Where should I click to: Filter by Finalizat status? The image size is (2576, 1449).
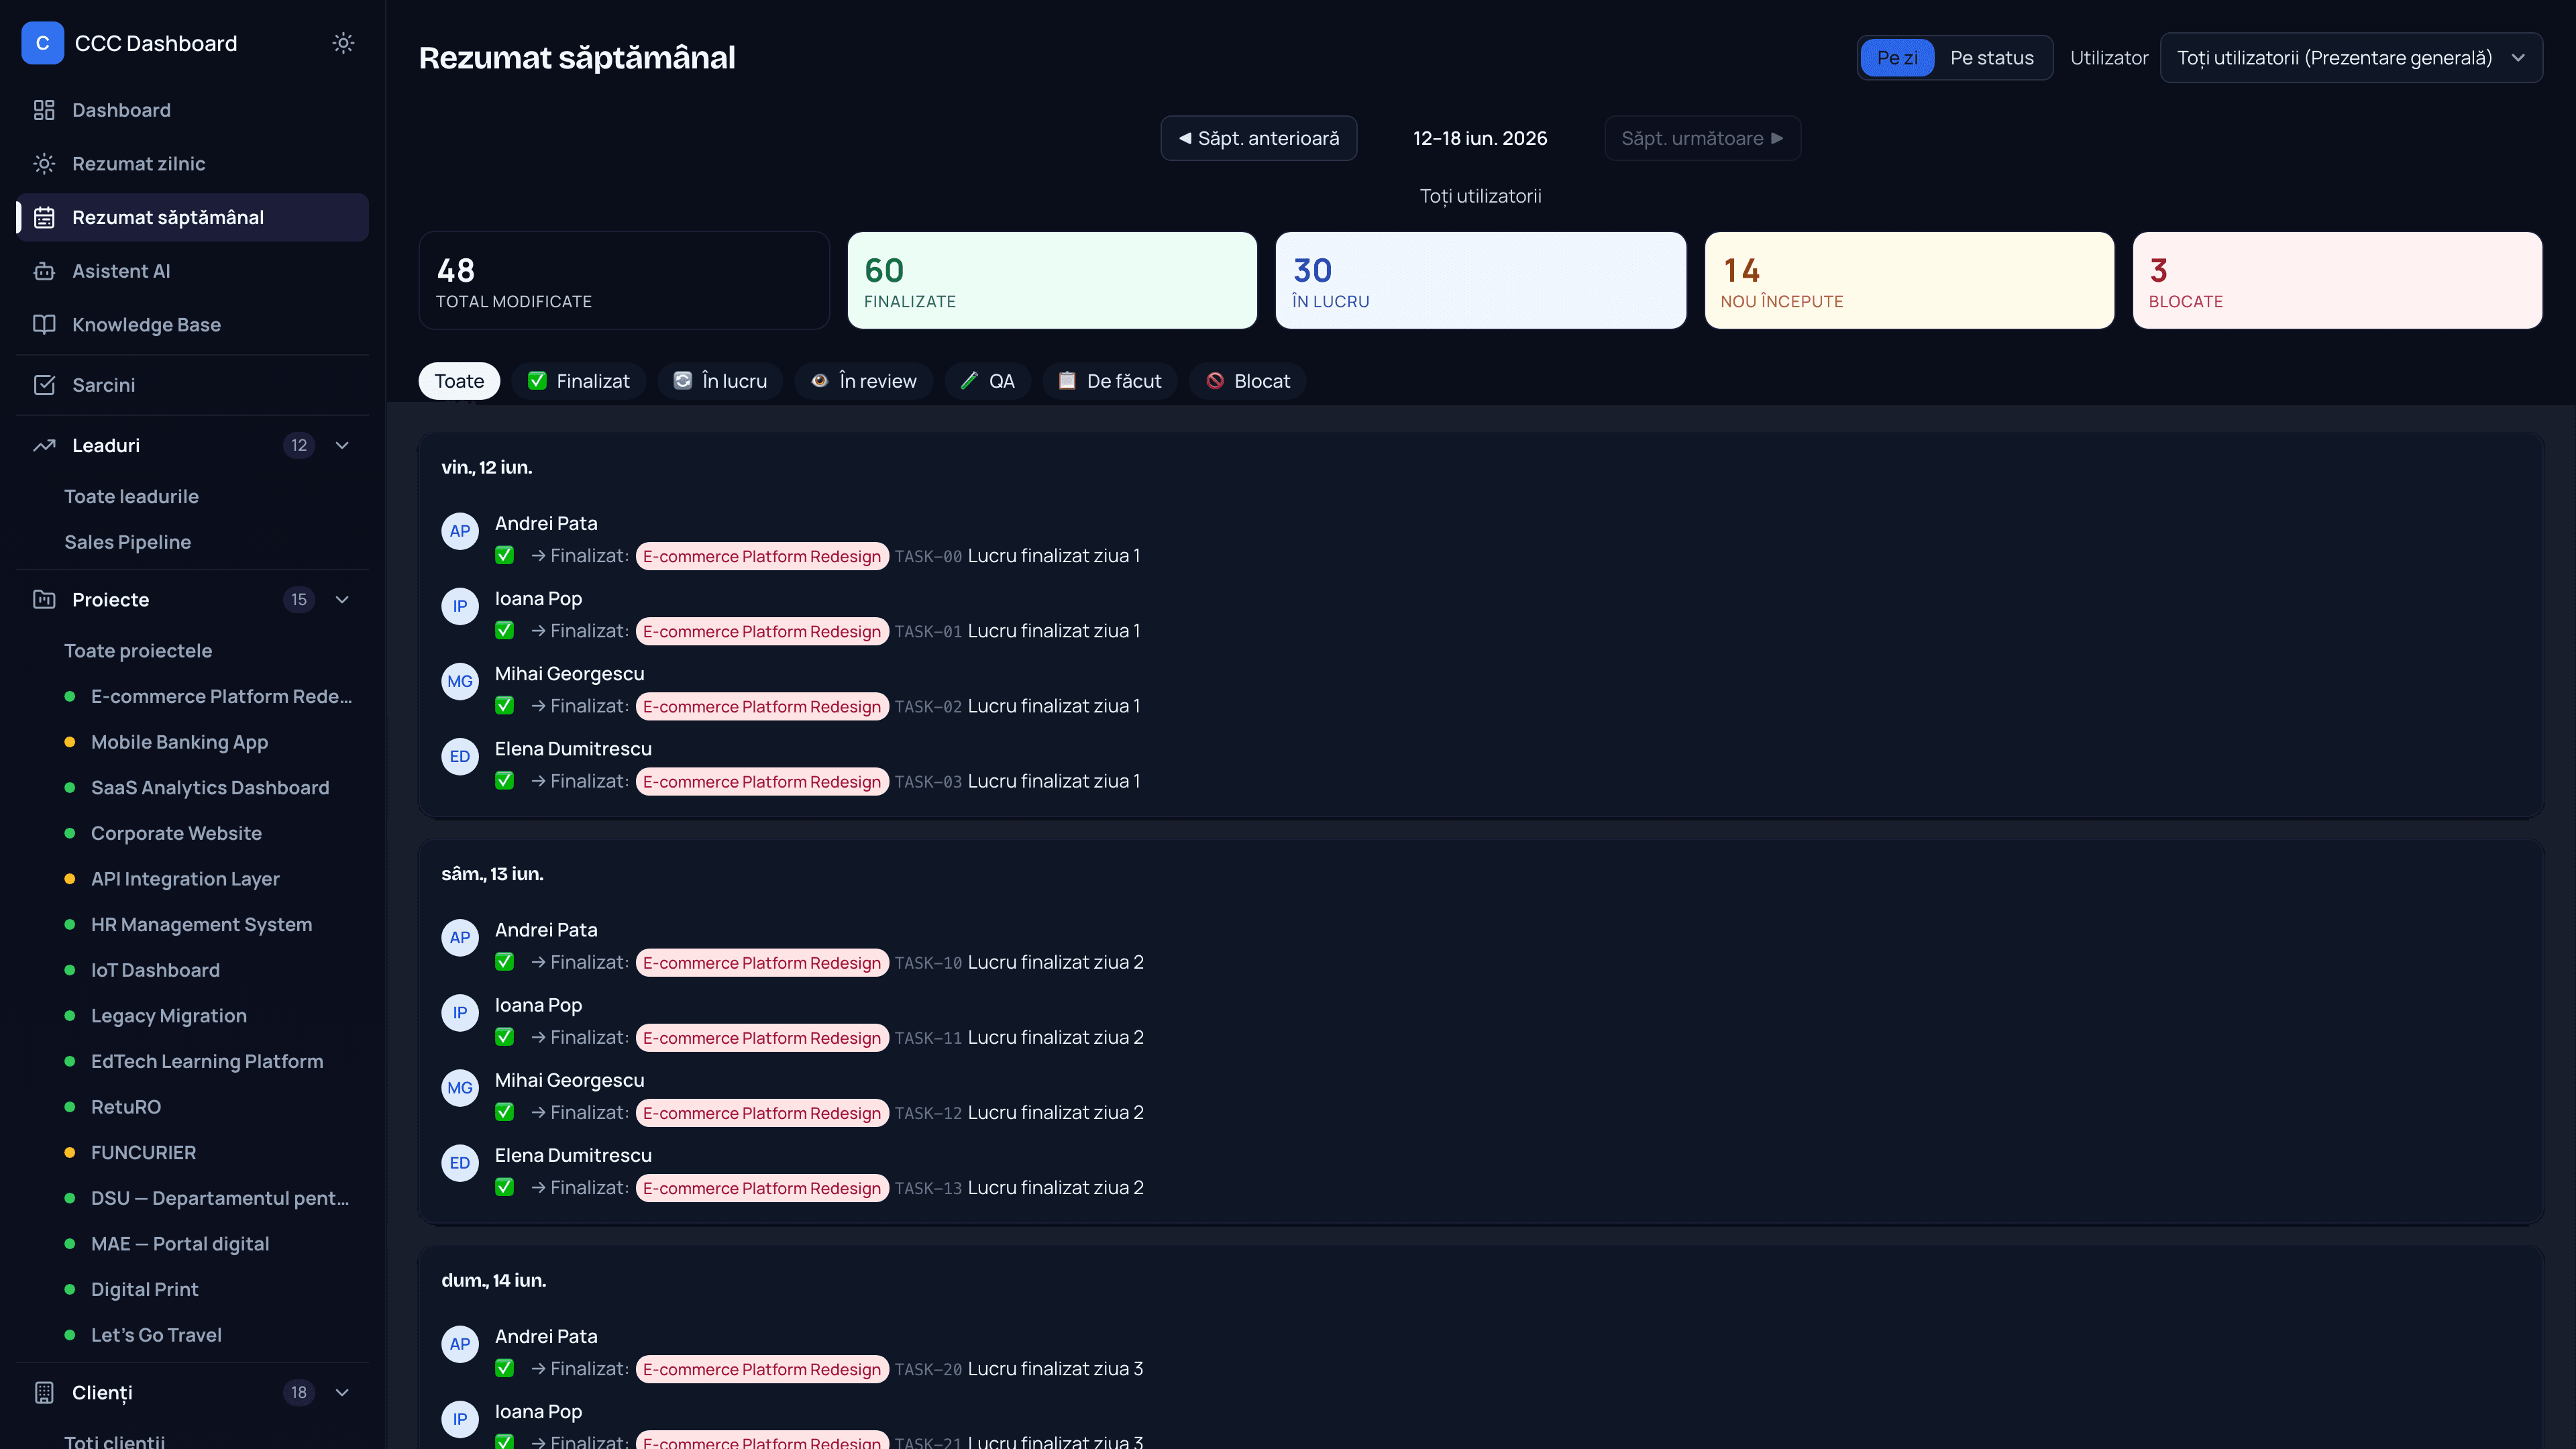[x=579, y=381]
